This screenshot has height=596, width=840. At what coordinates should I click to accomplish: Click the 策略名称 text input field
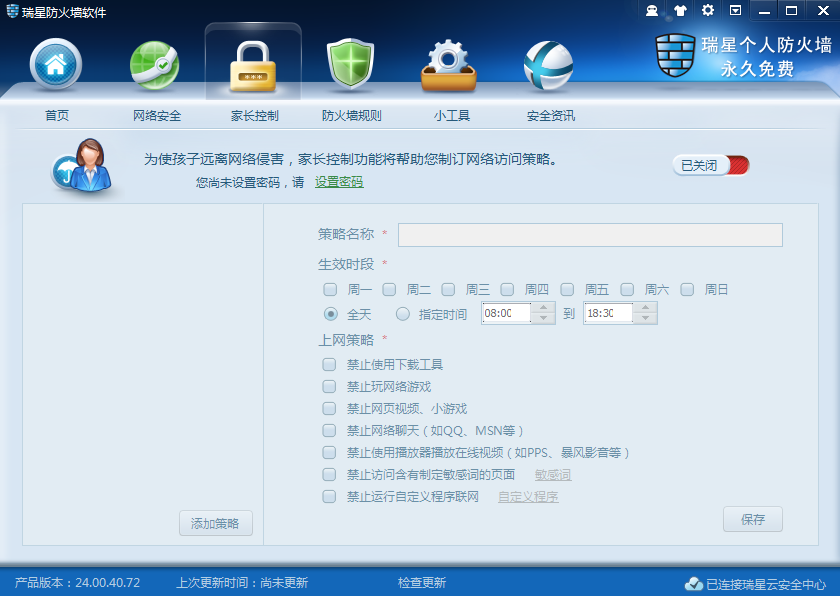coord(590,235)
